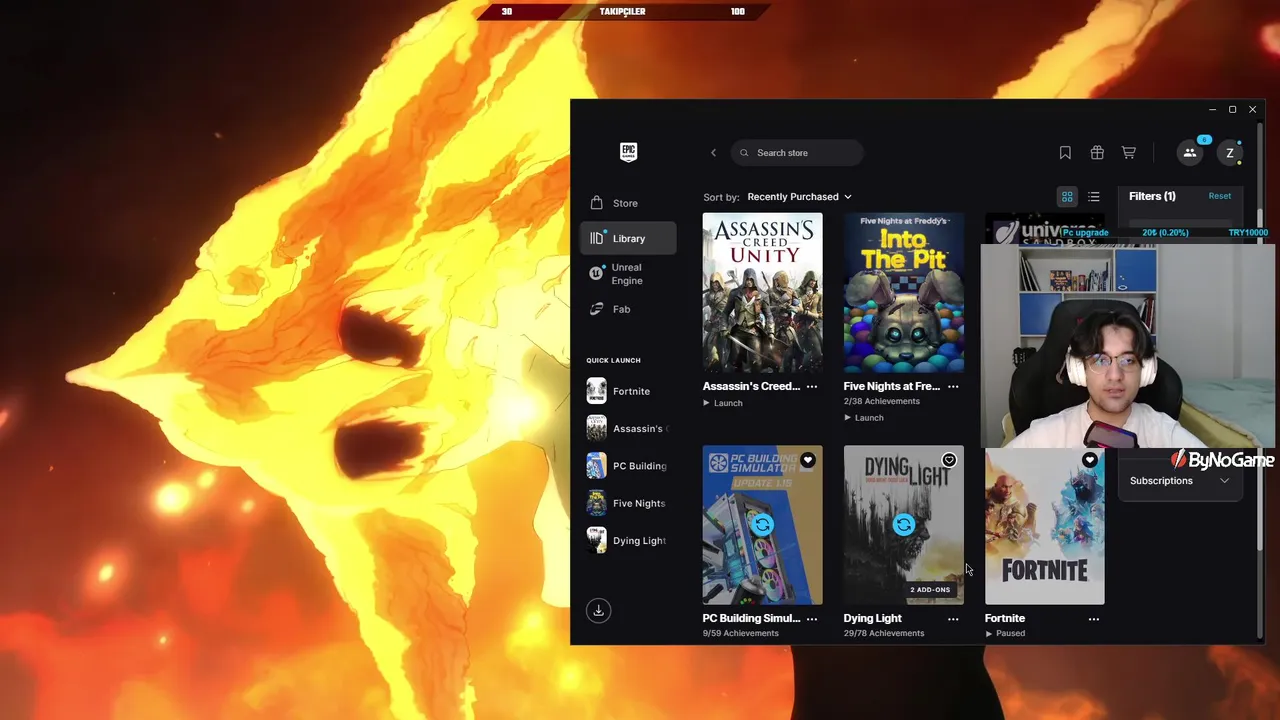This screenshot has height=720, width=1280.
Task: Favorite PC Building Simulator with heart icon
Action: pyautogui.click(x=807, y=460)
